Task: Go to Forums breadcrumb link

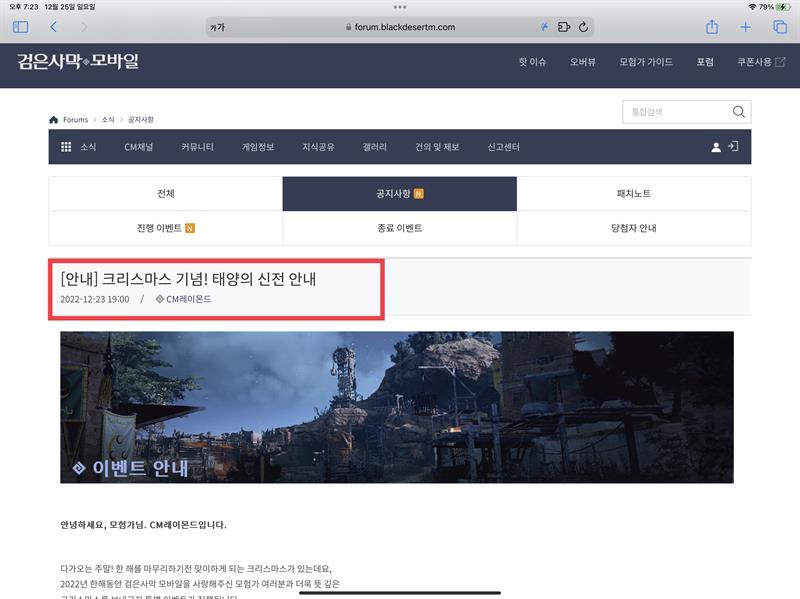Action: pos(76,119)
